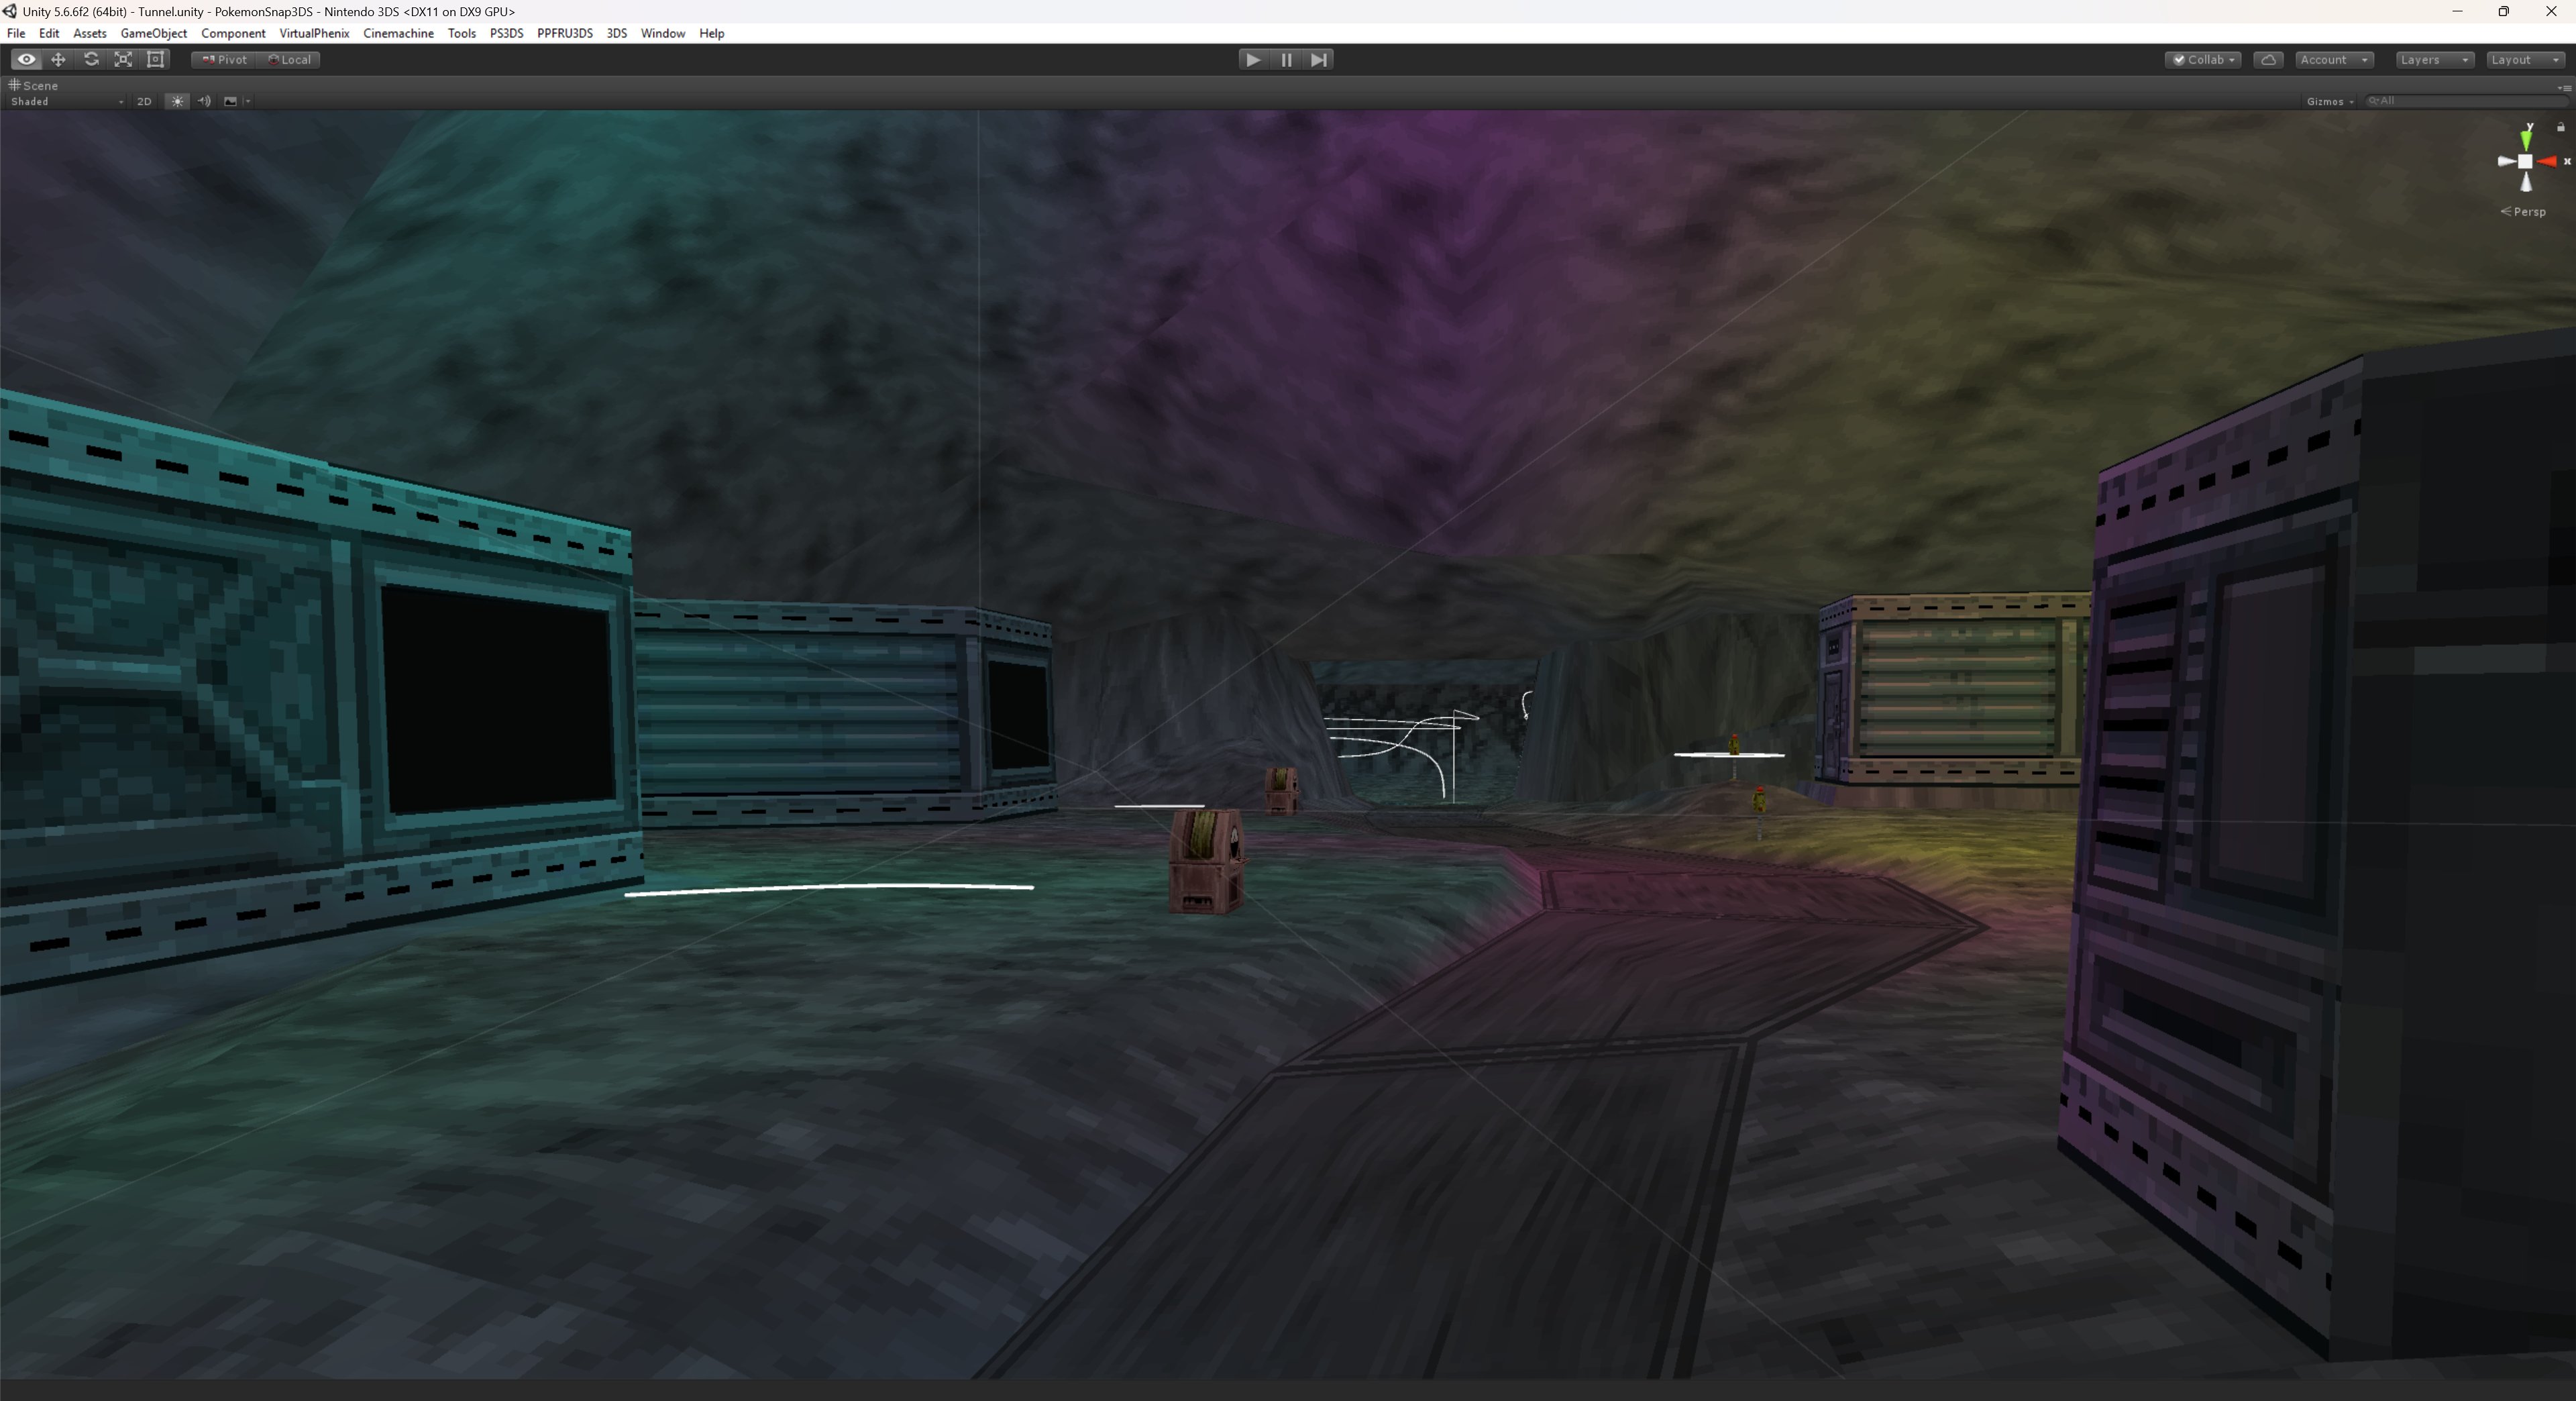Screen dimensions: 2576x1401
Task: Toggle Local/Global handle rotation
Action: pyautogui.click(x=289, y=60)
